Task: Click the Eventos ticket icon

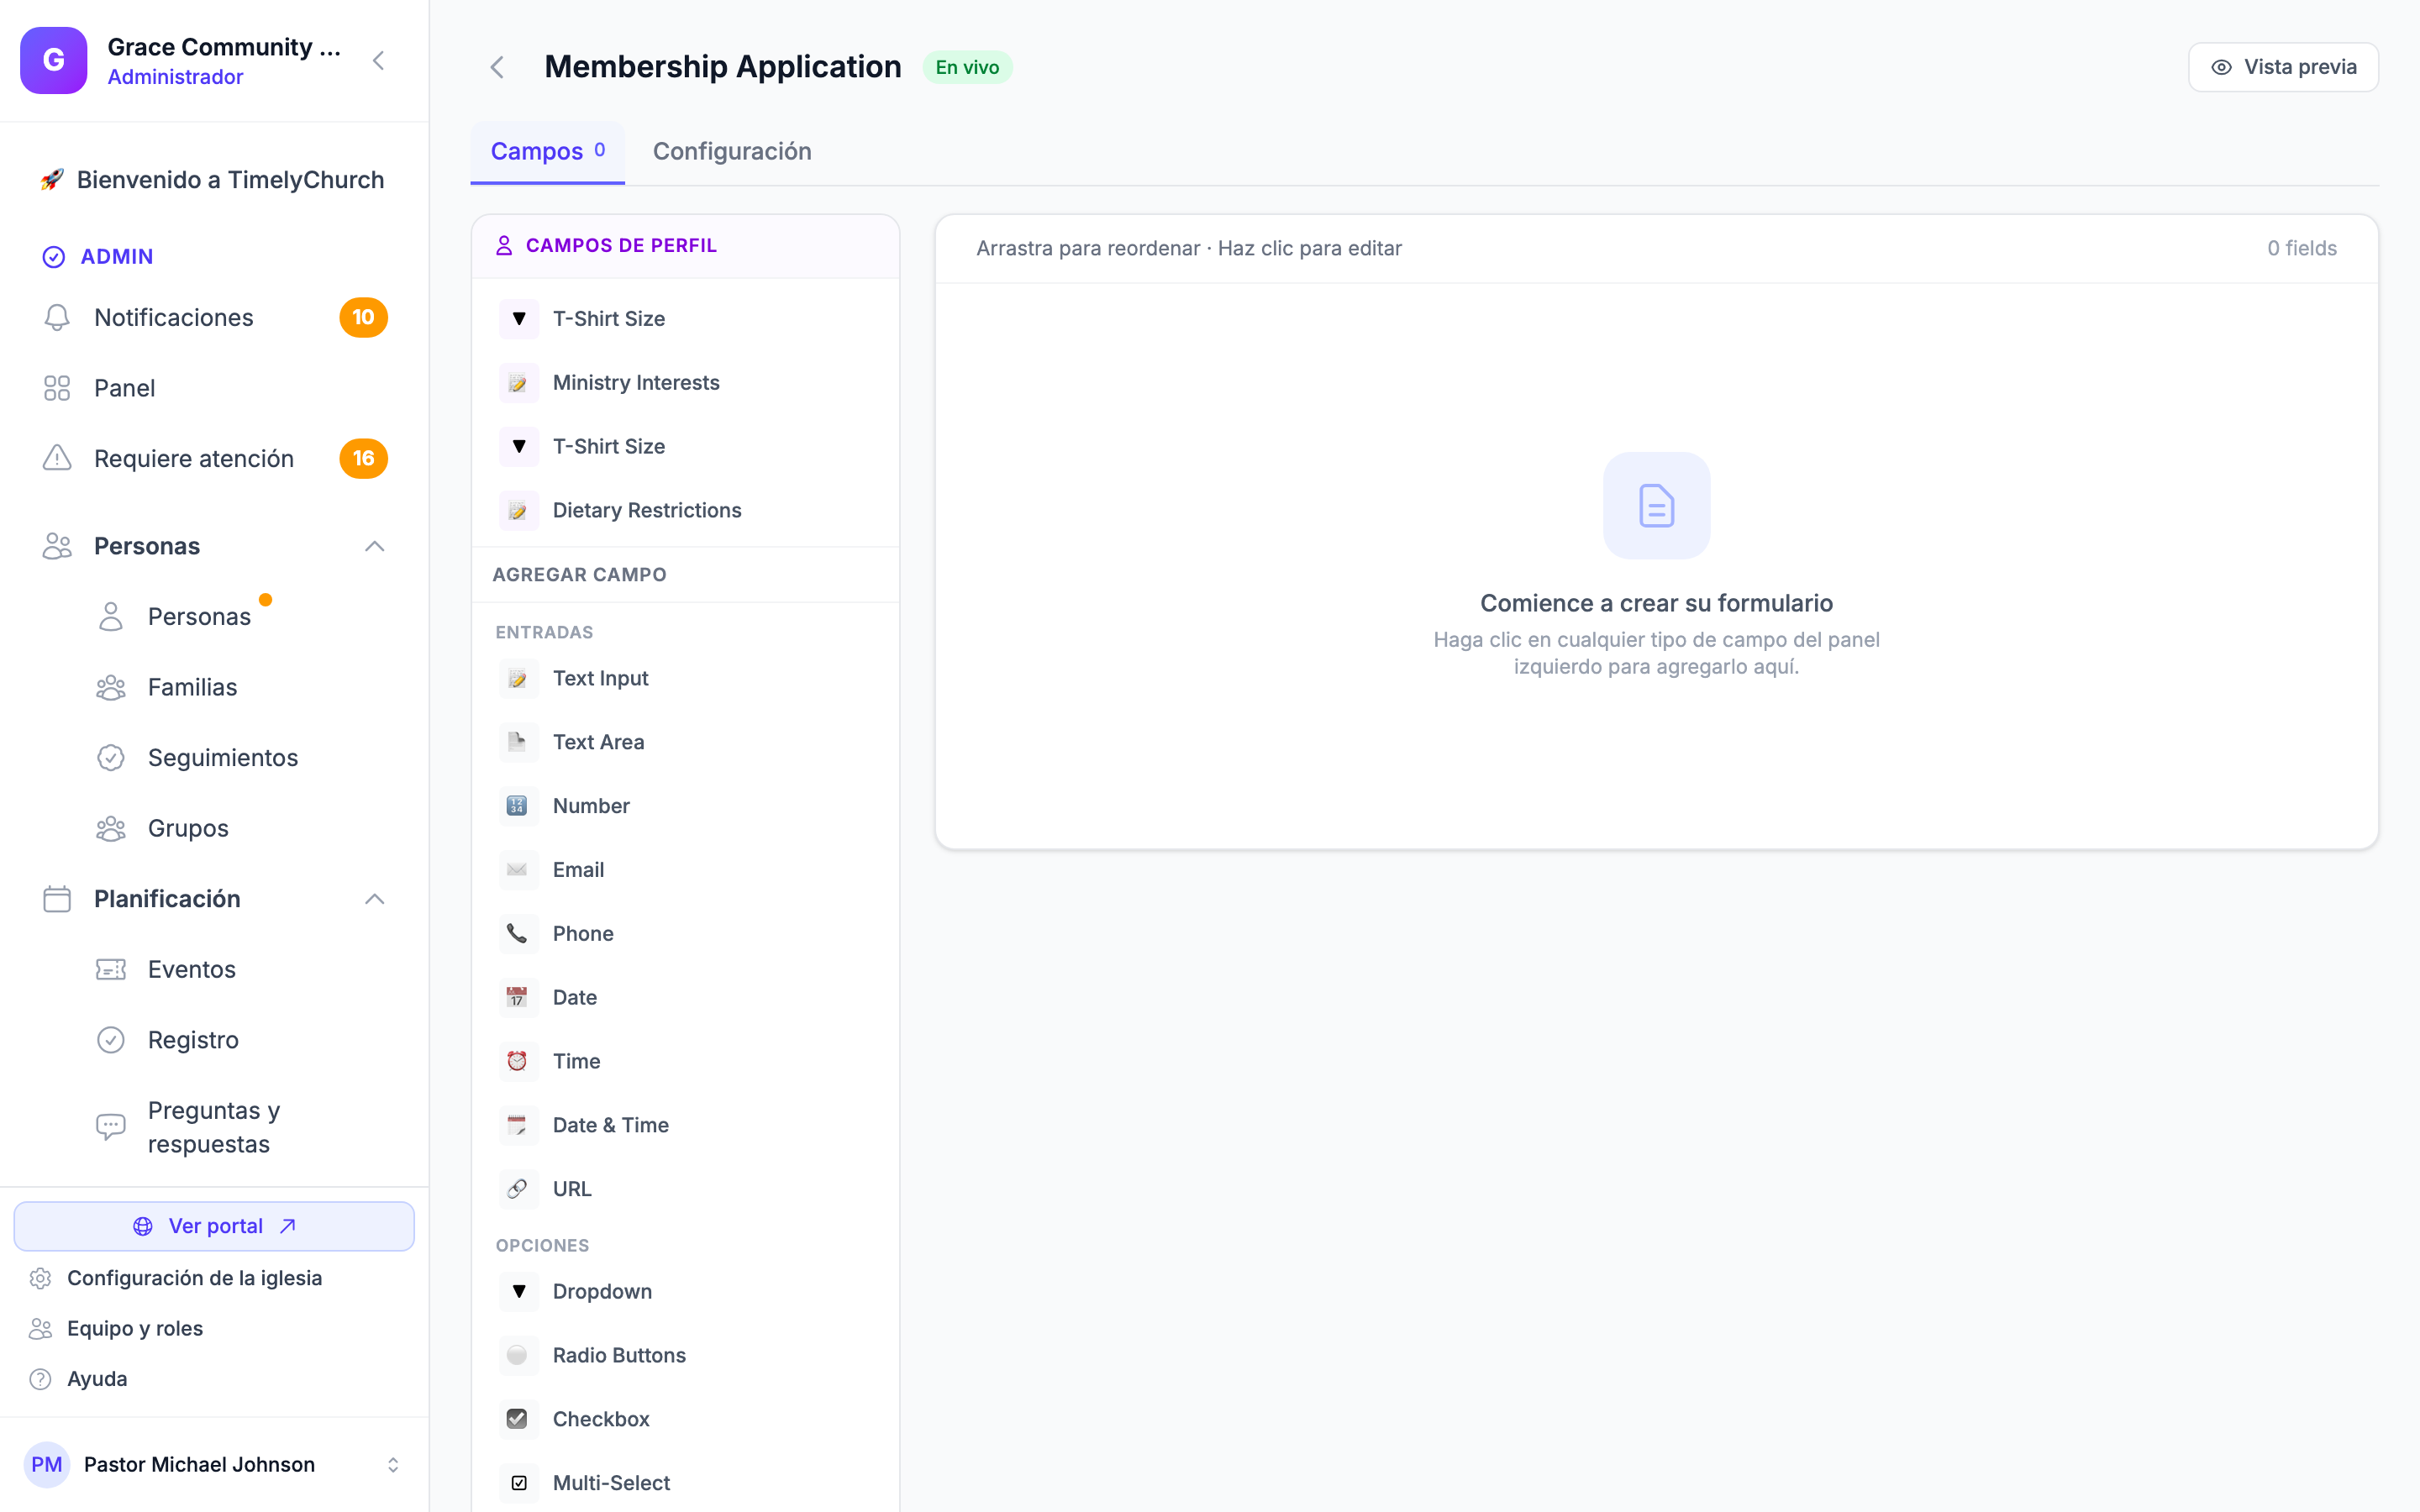Action: coord(111,969)
